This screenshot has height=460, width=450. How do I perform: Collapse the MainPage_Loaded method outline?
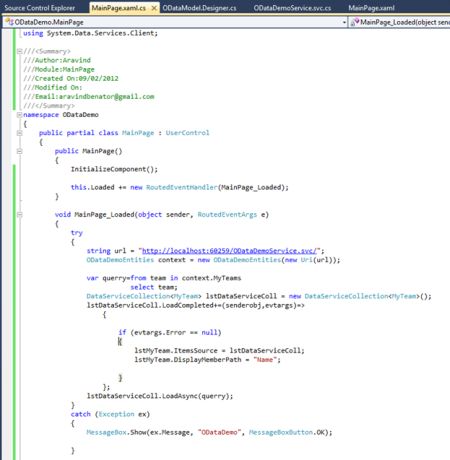click(19, 215)
